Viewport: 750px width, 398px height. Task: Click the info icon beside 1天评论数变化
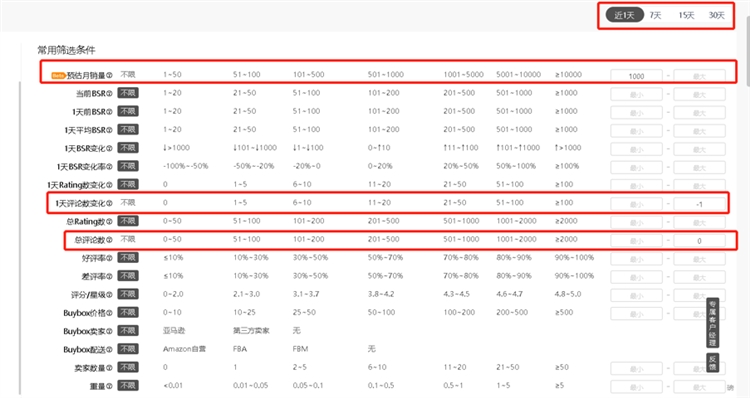pyautogui.click(x=109, y=203)
